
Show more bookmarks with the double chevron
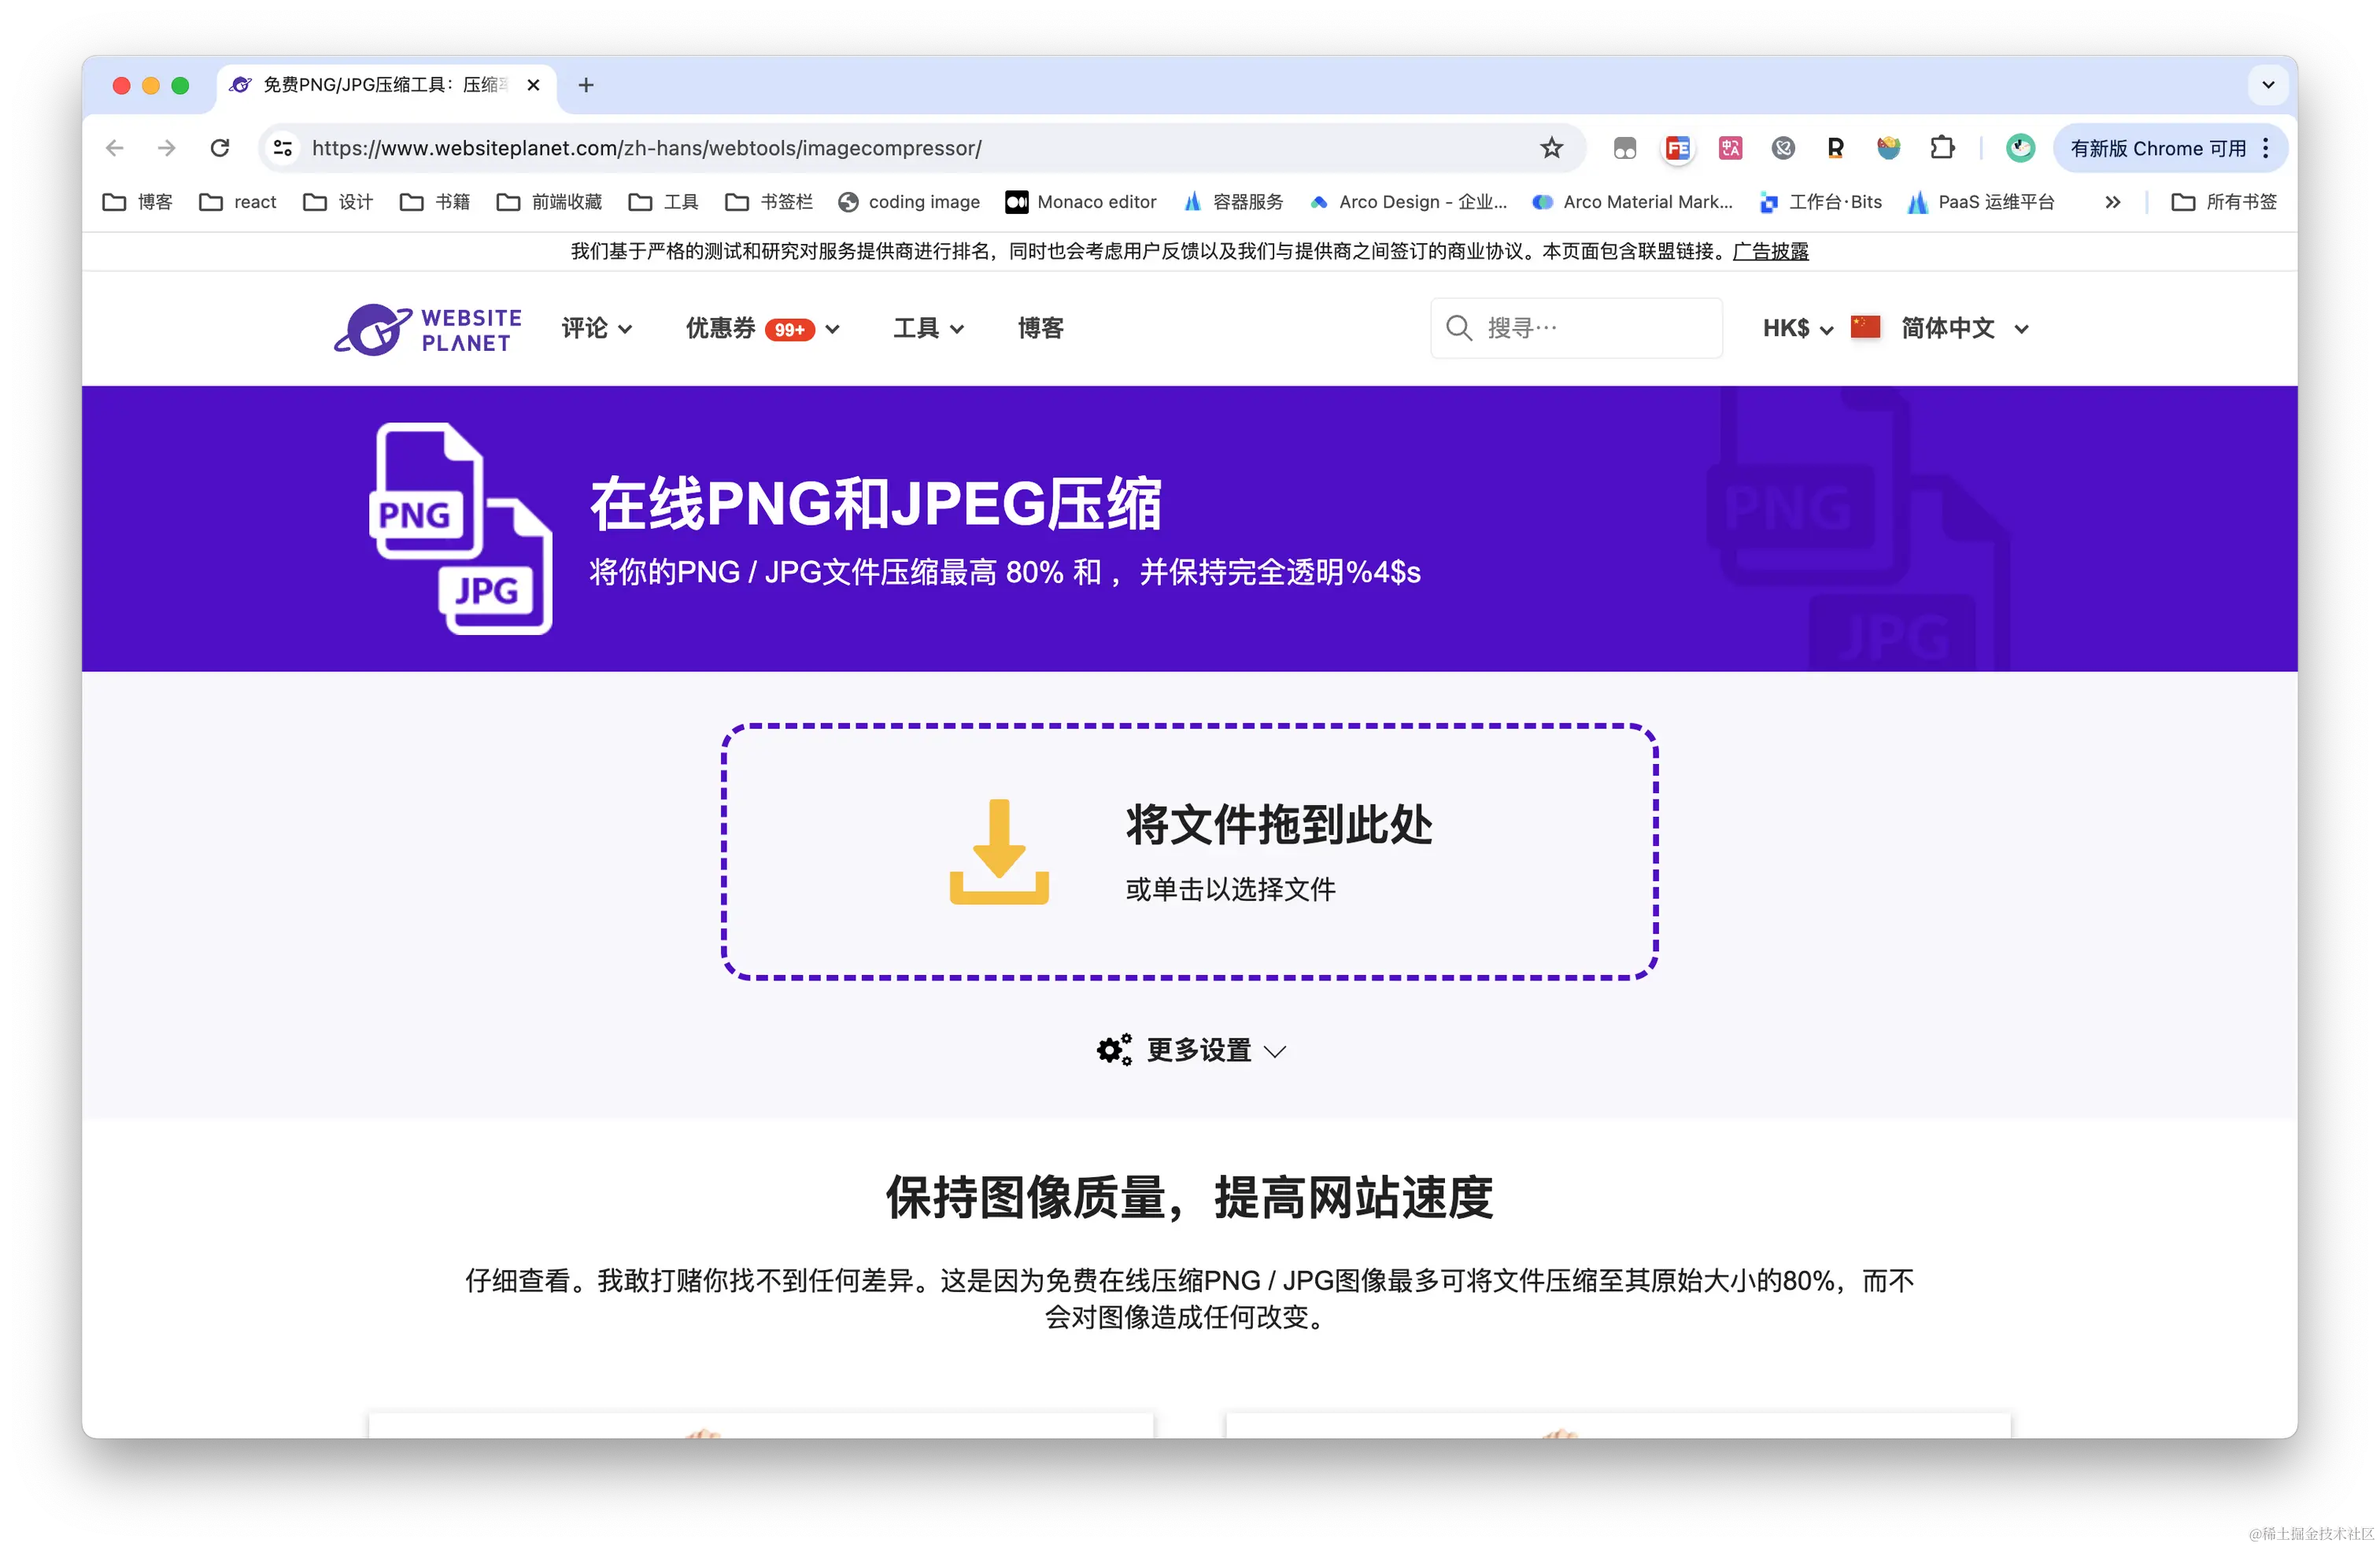(x=2113, y=202)
